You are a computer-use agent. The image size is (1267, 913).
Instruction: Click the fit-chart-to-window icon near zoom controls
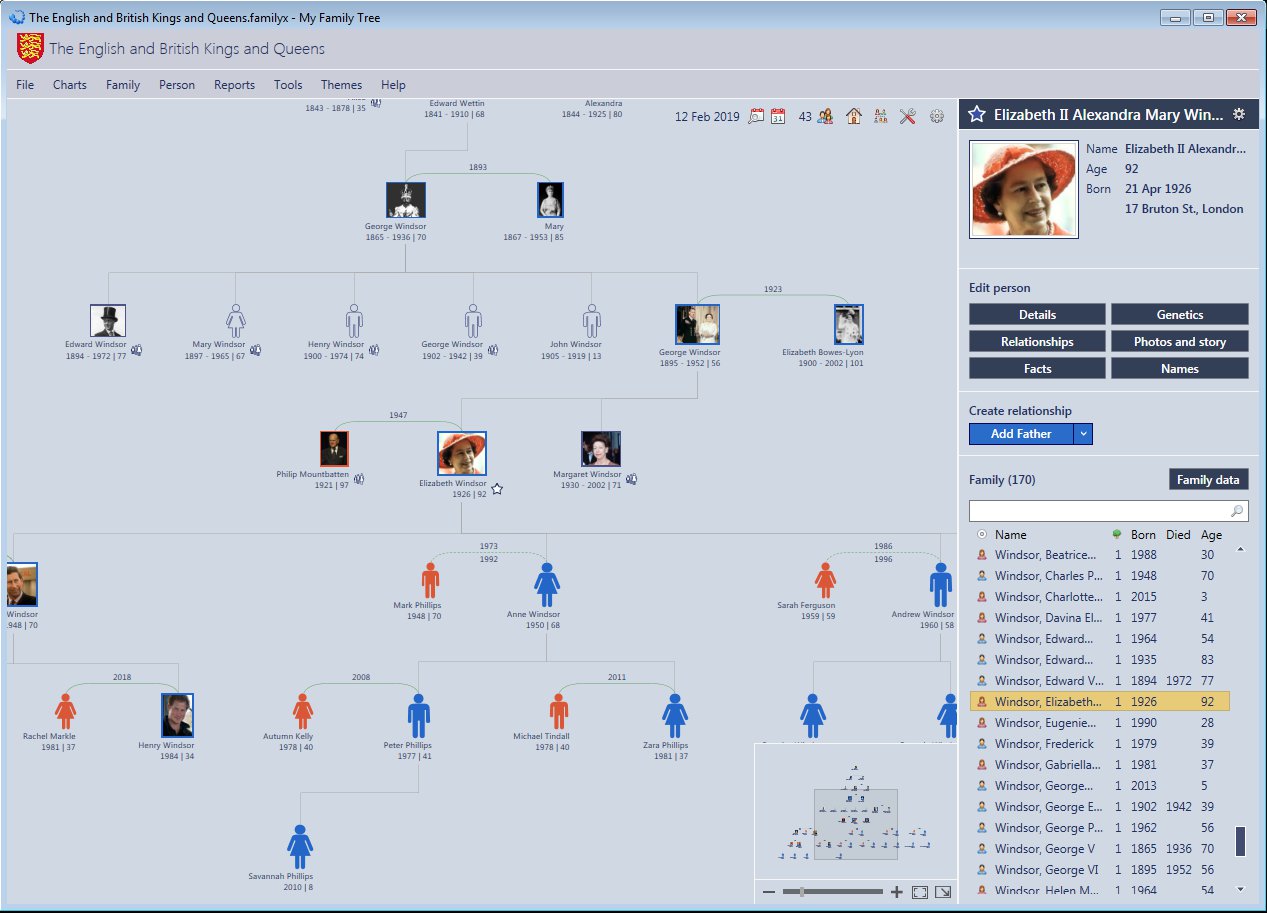919,891
